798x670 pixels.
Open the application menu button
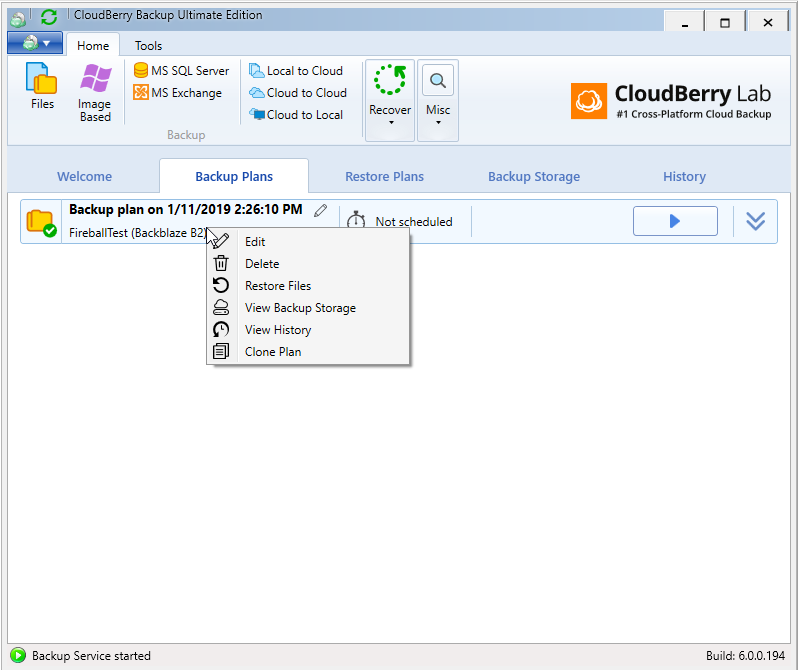35,43
